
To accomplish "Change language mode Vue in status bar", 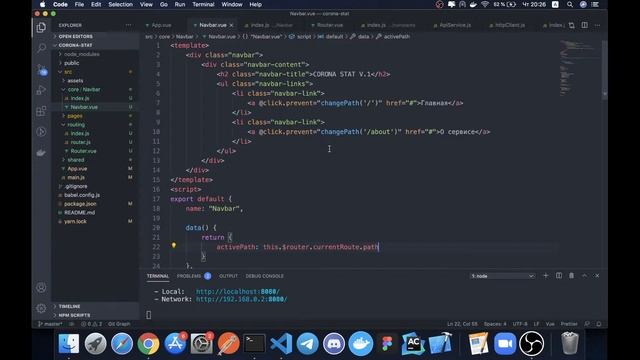I will coord(550,324).
